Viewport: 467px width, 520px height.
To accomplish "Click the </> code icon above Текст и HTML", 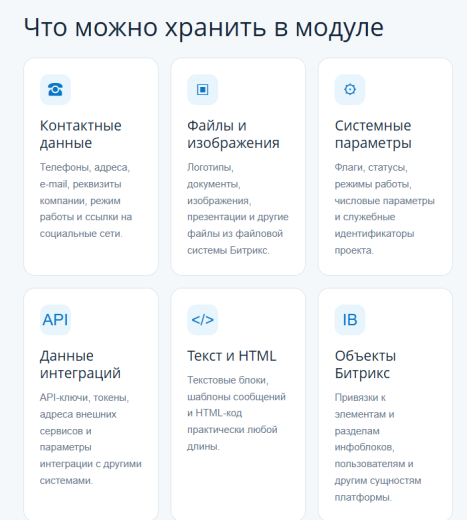I will point(203,320).
